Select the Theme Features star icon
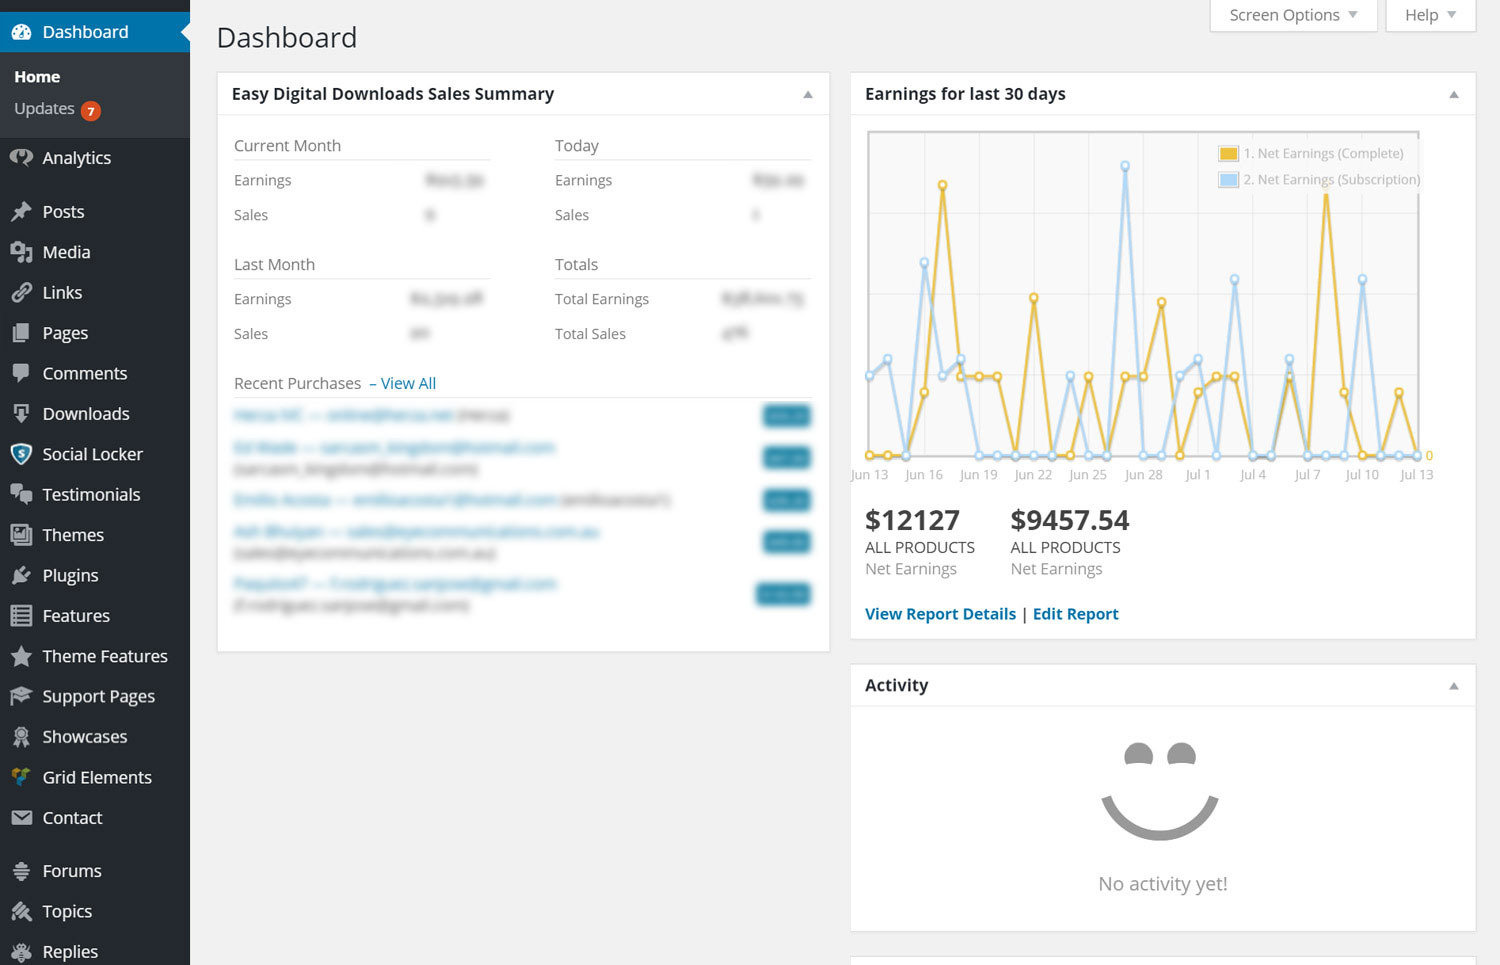Screen dimensions: 1500x965 pos(21,656)
